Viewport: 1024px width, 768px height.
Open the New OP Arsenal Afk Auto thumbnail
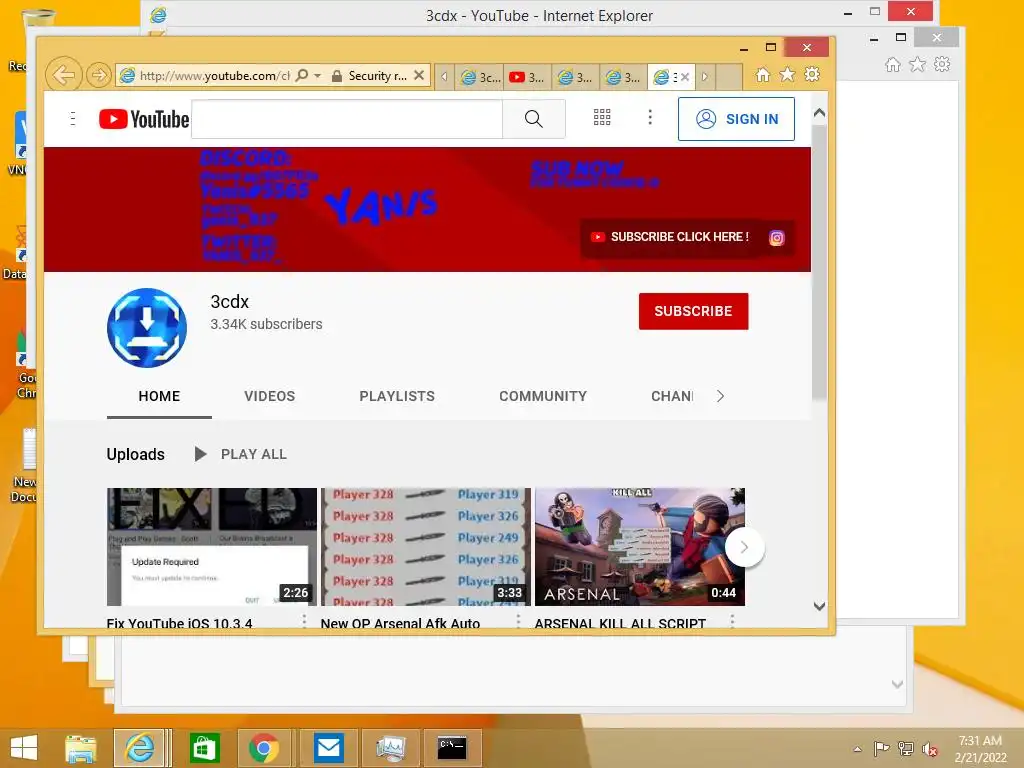tap(426, 547)
